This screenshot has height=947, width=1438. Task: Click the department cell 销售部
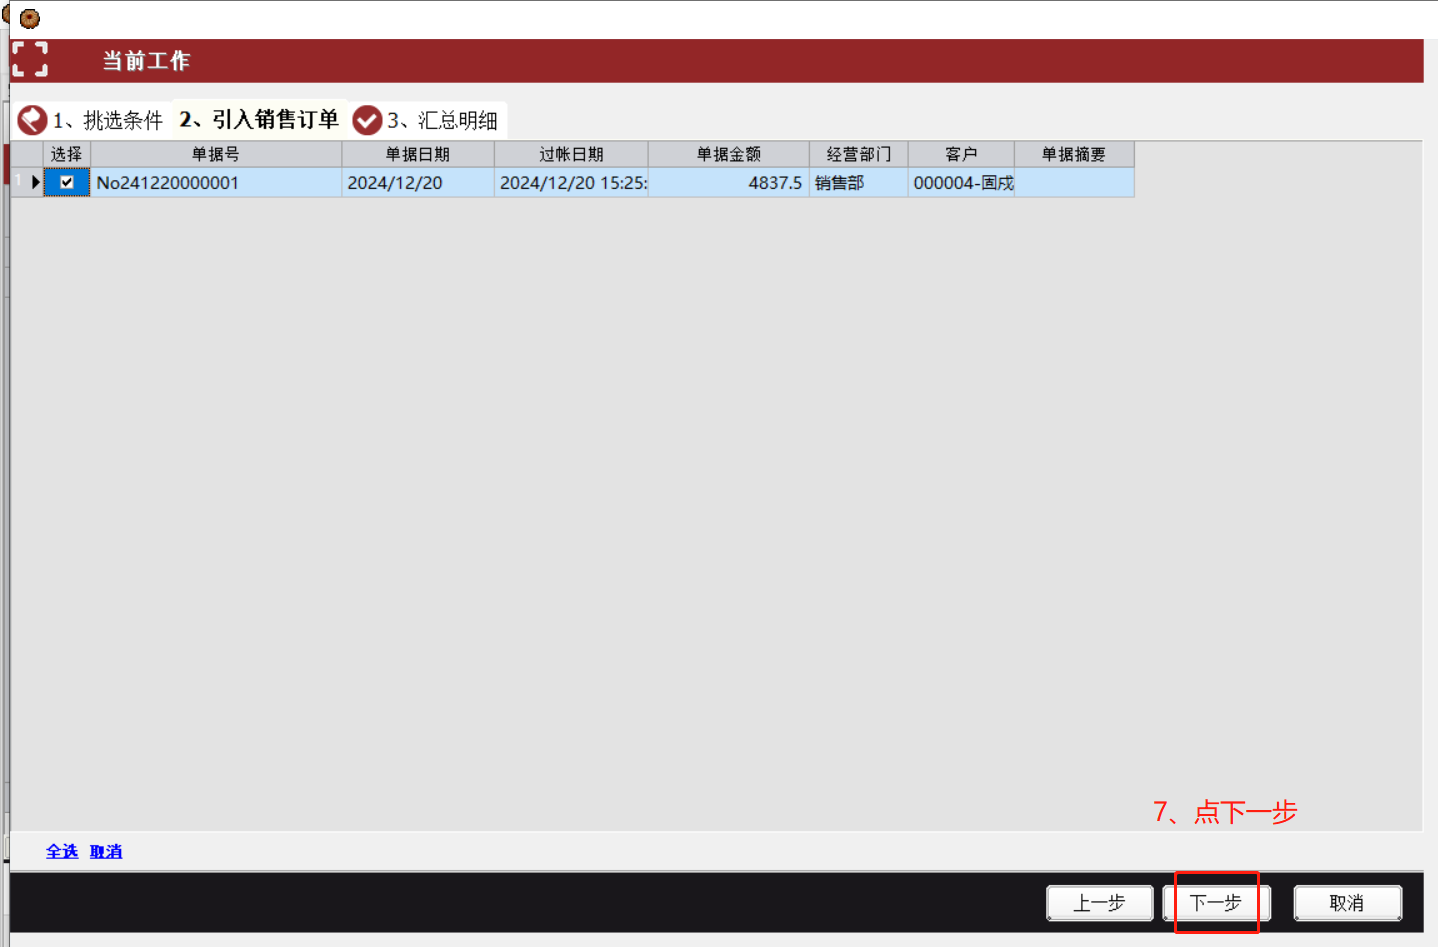click(x=859, y=183)
